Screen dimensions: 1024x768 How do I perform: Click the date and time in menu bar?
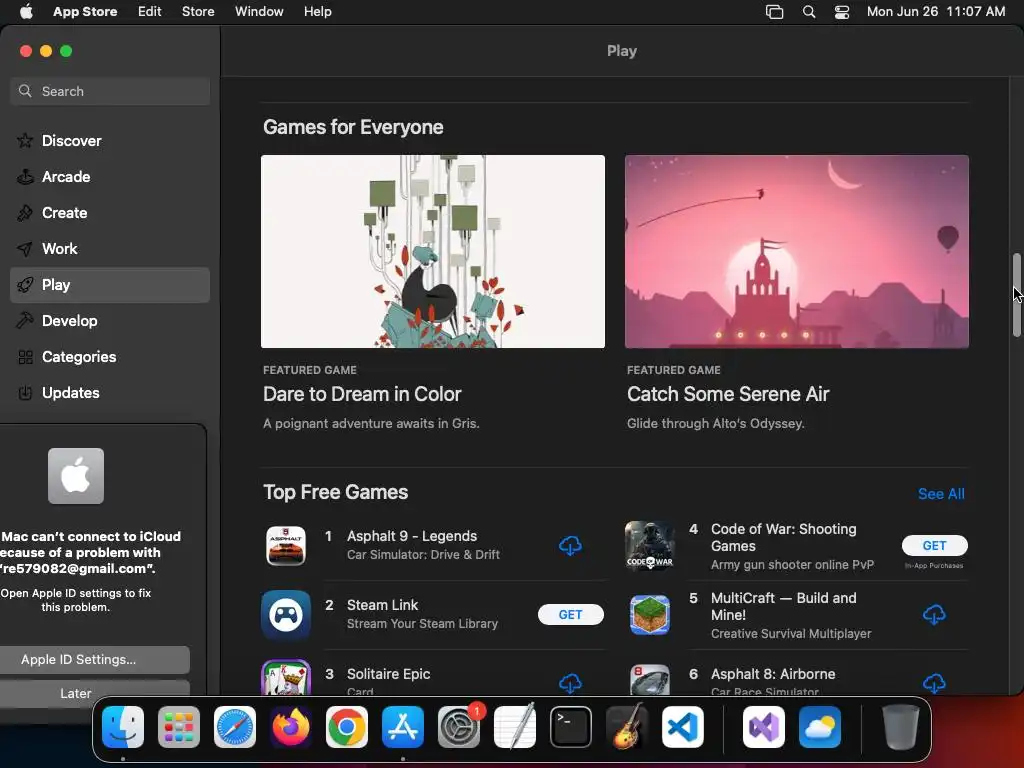[x=936, y=12]
